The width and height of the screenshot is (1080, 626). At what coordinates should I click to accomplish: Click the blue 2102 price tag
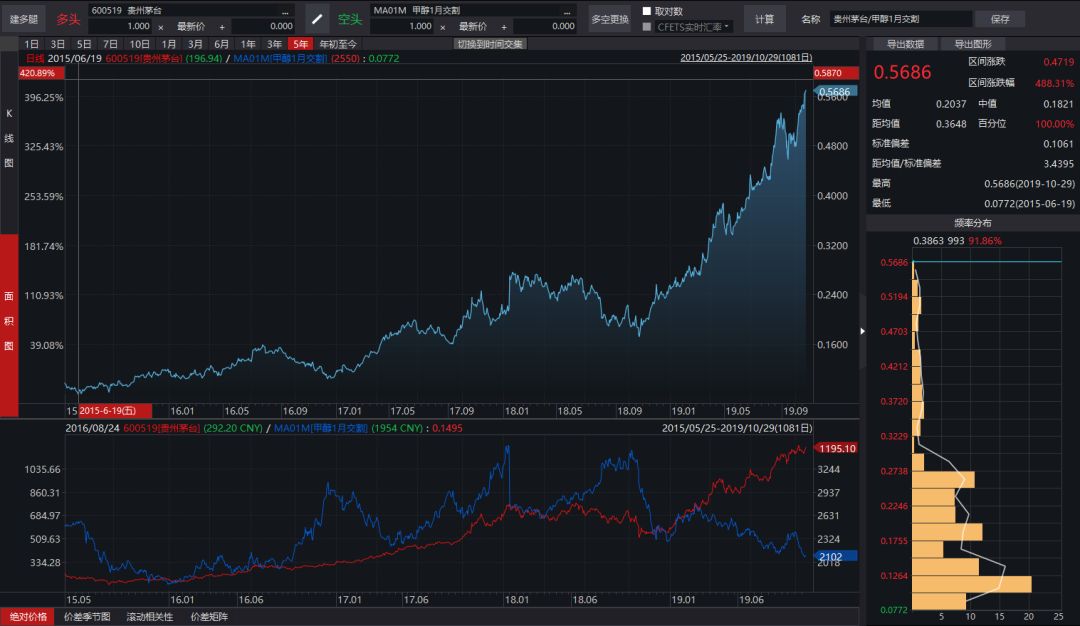835,556
